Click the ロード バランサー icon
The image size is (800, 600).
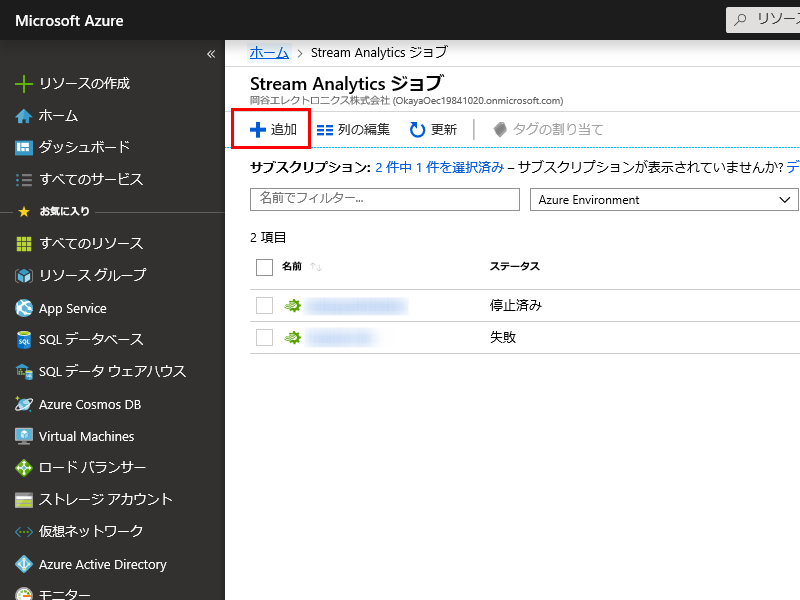(25, 468)
